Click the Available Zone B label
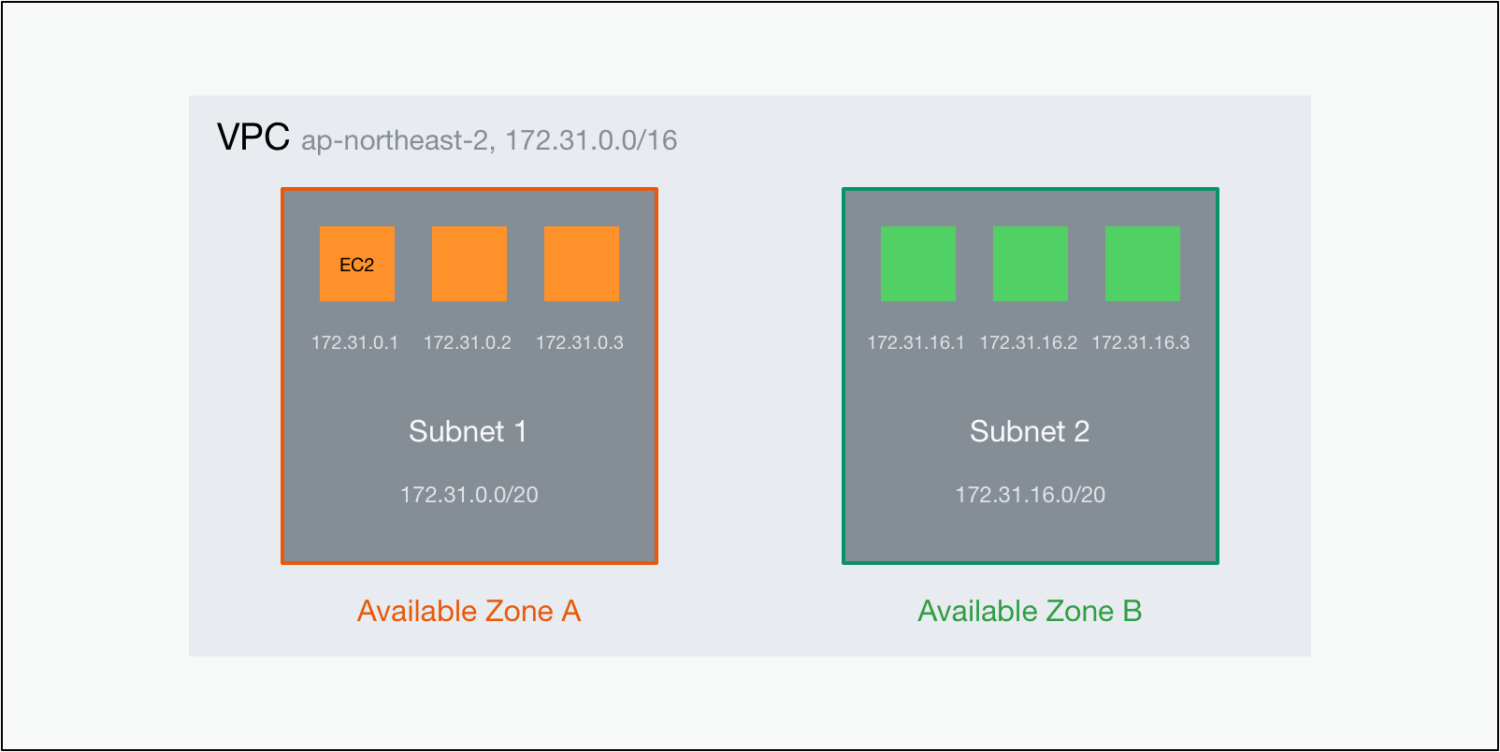This screenshot has width=1500, height=752. click(x=1030, y=611)
